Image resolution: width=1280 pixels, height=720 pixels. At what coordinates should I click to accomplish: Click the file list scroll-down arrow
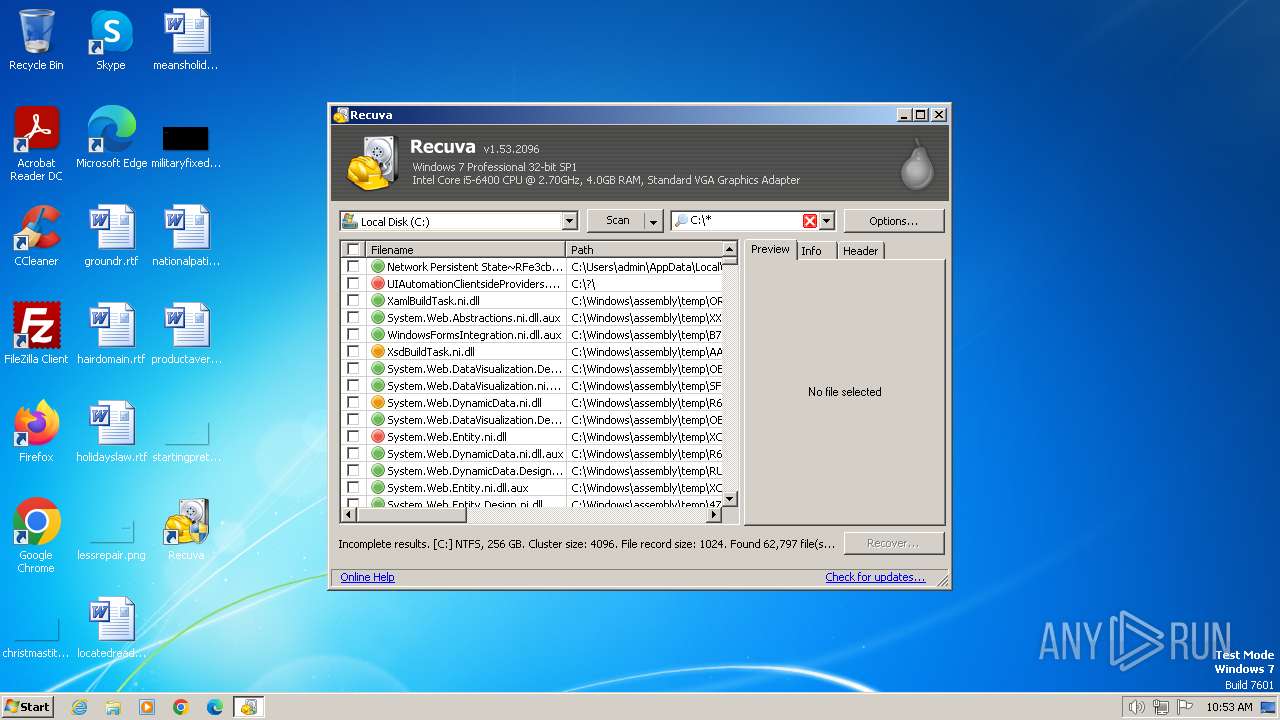(x=730, y=499)
